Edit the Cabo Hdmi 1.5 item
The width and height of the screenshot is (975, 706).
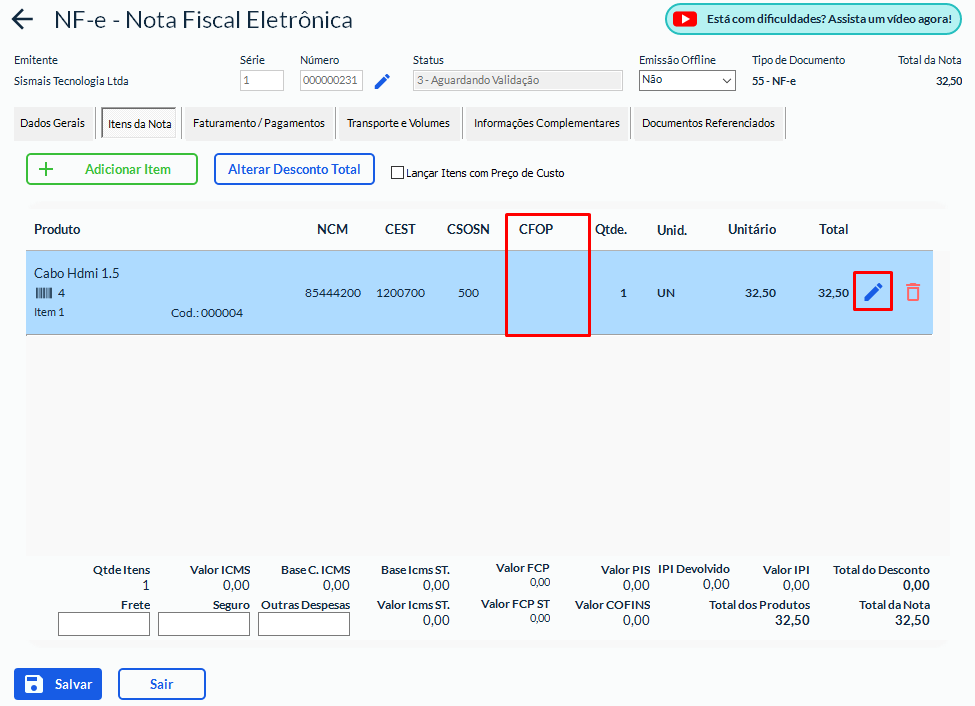click(x=873, y=292)
